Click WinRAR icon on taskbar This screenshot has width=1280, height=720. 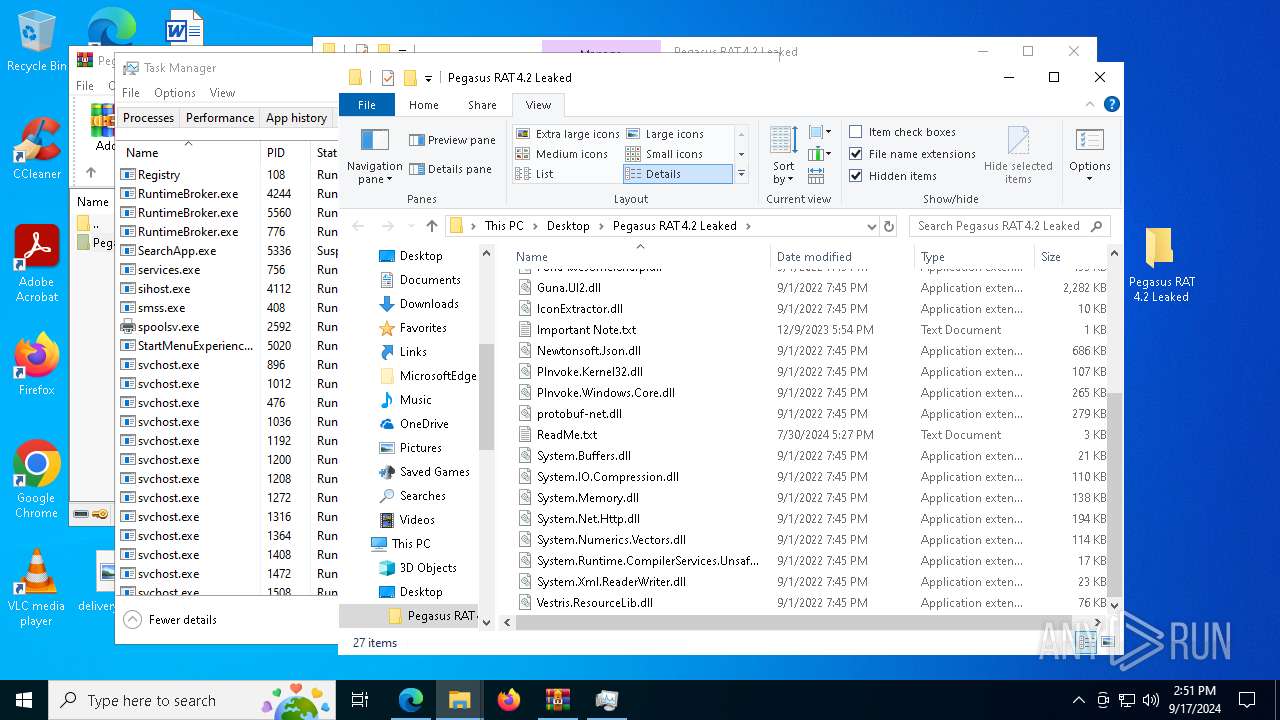(x=557, y=700)
